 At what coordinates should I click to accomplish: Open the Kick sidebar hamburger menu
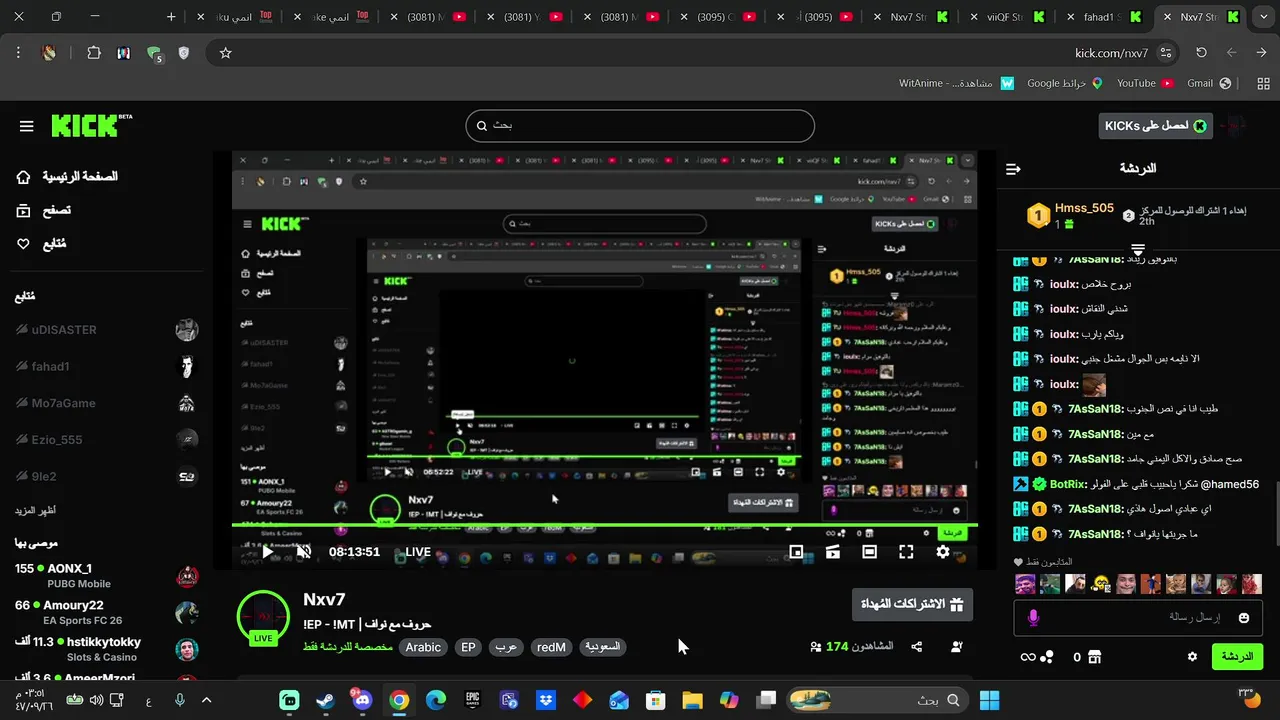[x=27, y=126]
